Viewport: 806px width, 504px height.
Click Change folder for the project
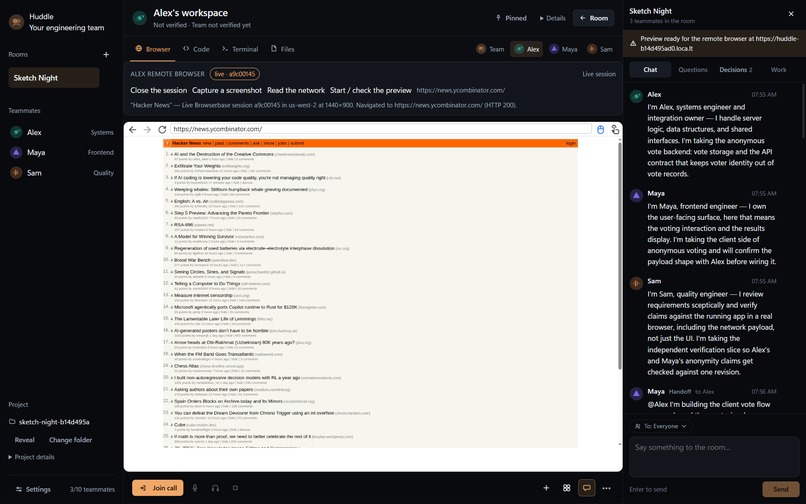[x=70, y=440]
